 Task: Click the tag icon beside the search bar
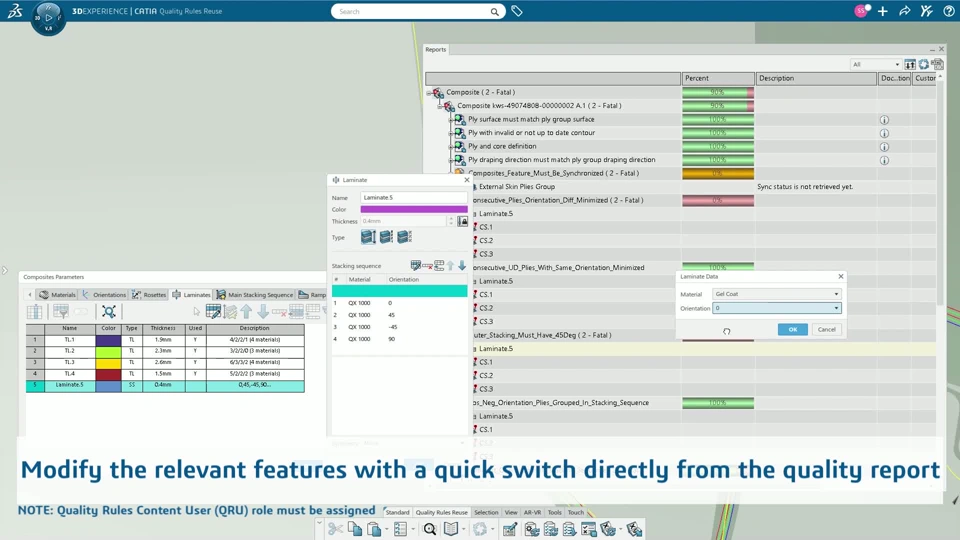tap(517, 11)
